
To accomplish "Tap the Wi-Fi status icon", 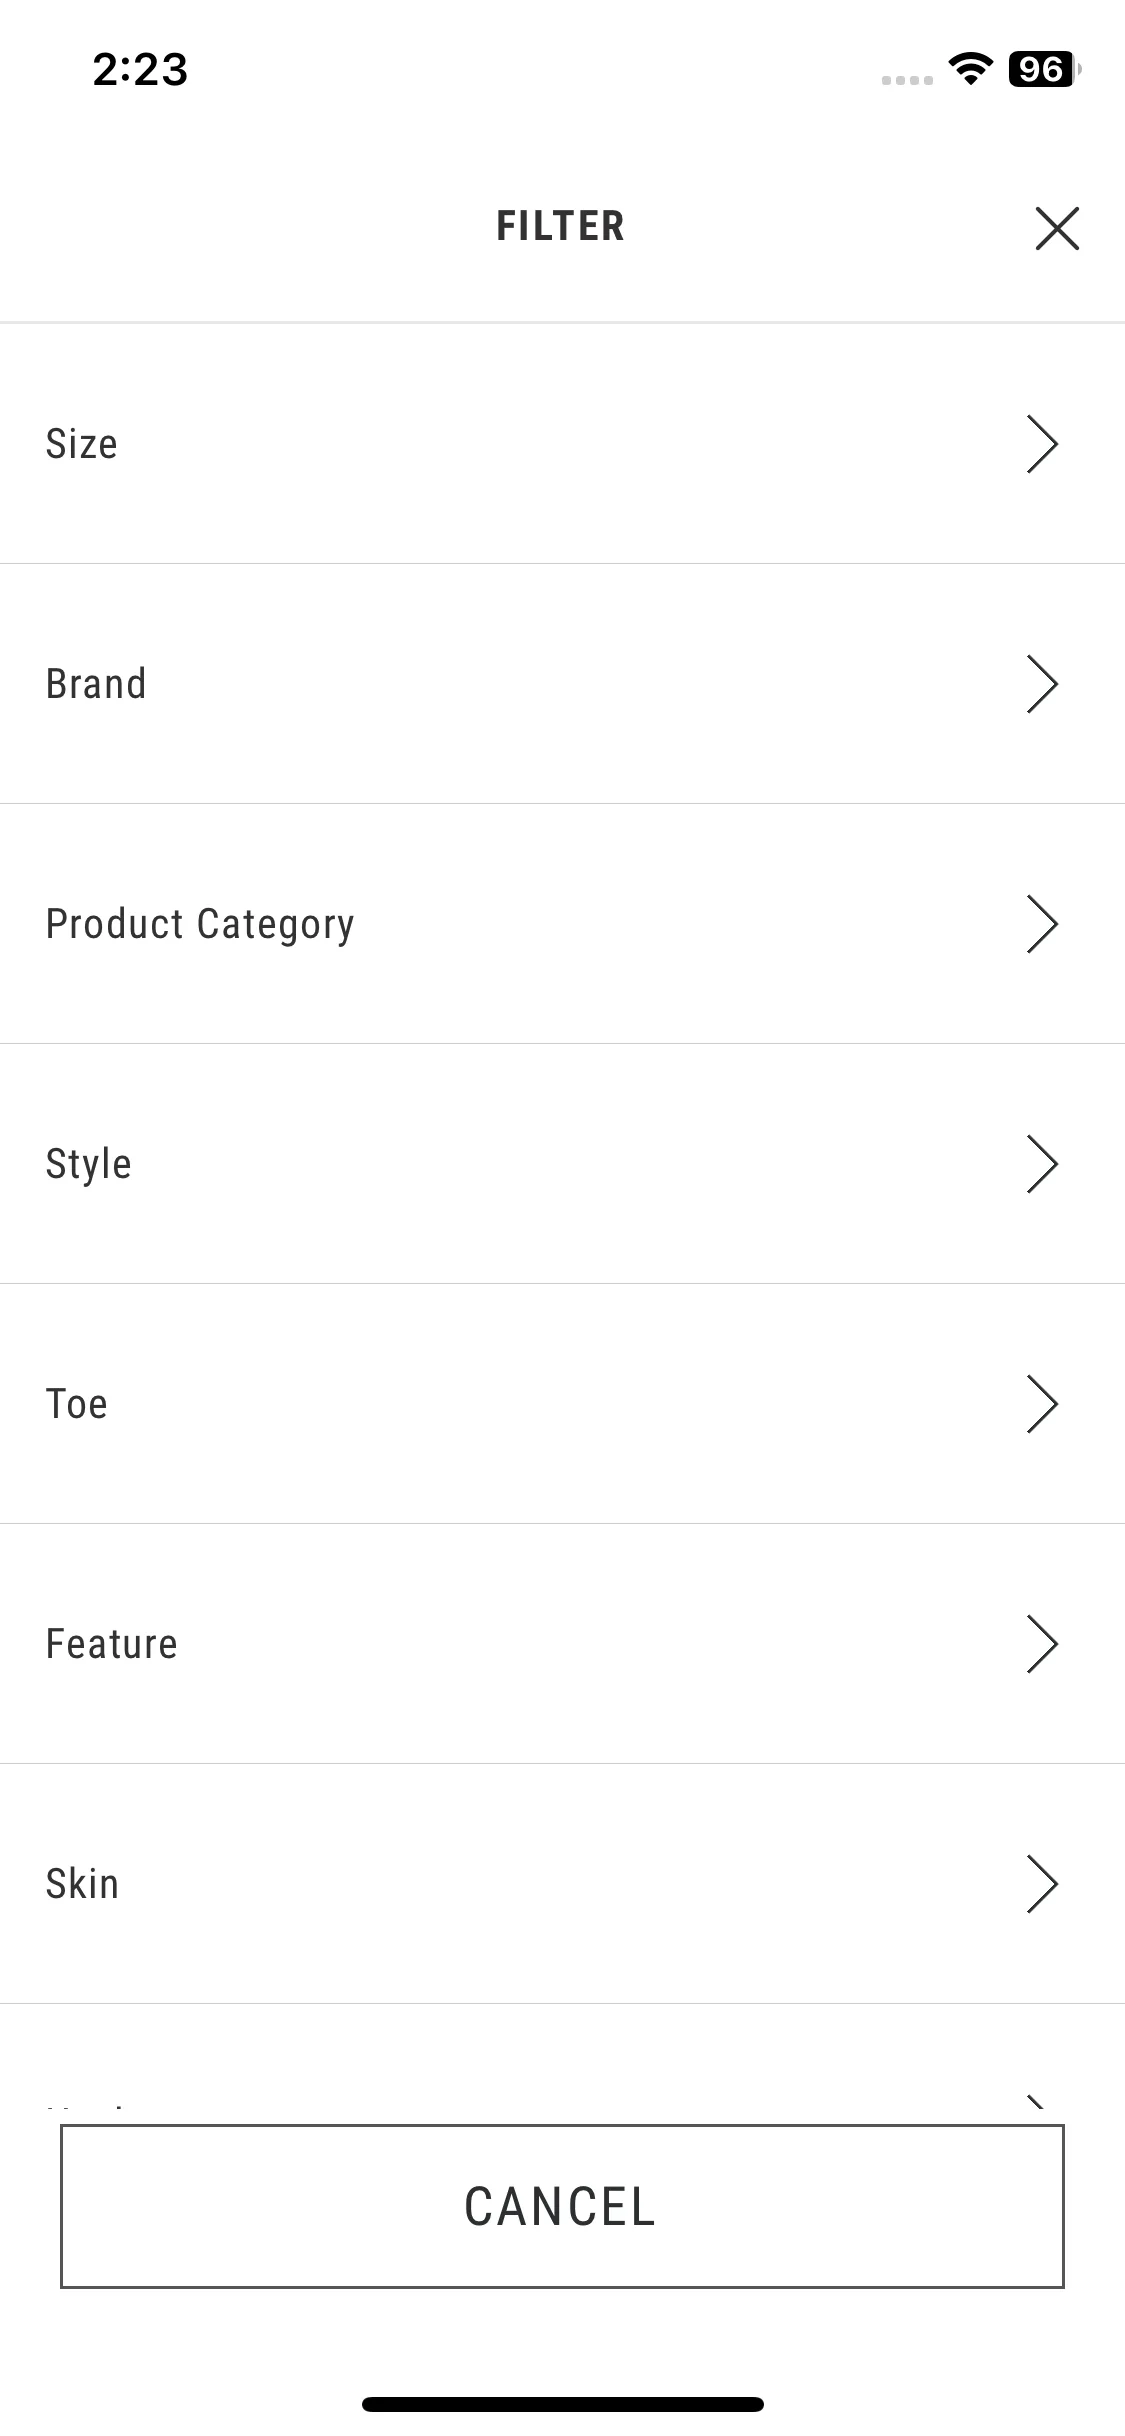I will point(970,68).
